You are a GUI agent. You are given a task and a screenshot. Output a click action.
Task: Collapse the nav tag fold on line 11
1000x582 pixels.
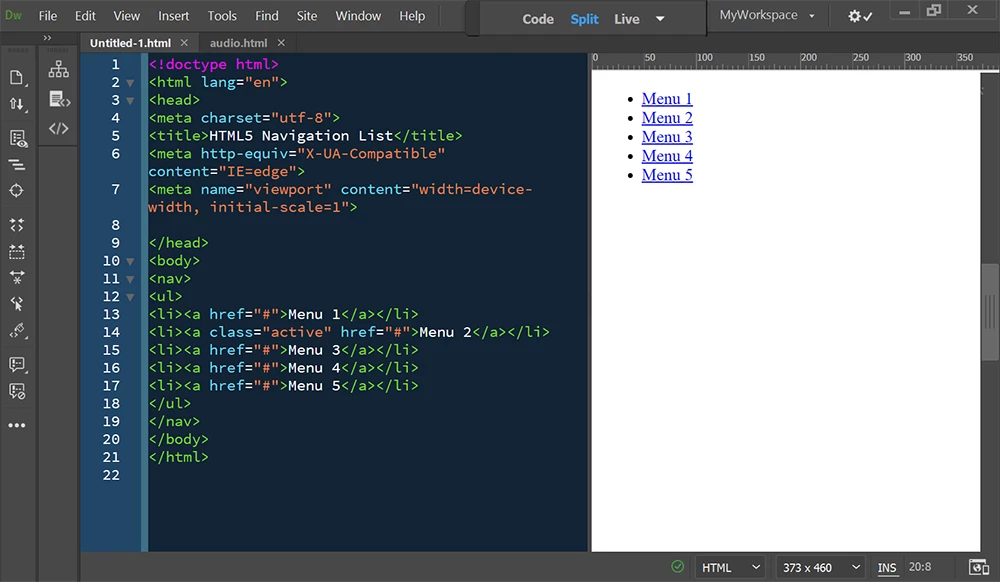tap(130, 279)
